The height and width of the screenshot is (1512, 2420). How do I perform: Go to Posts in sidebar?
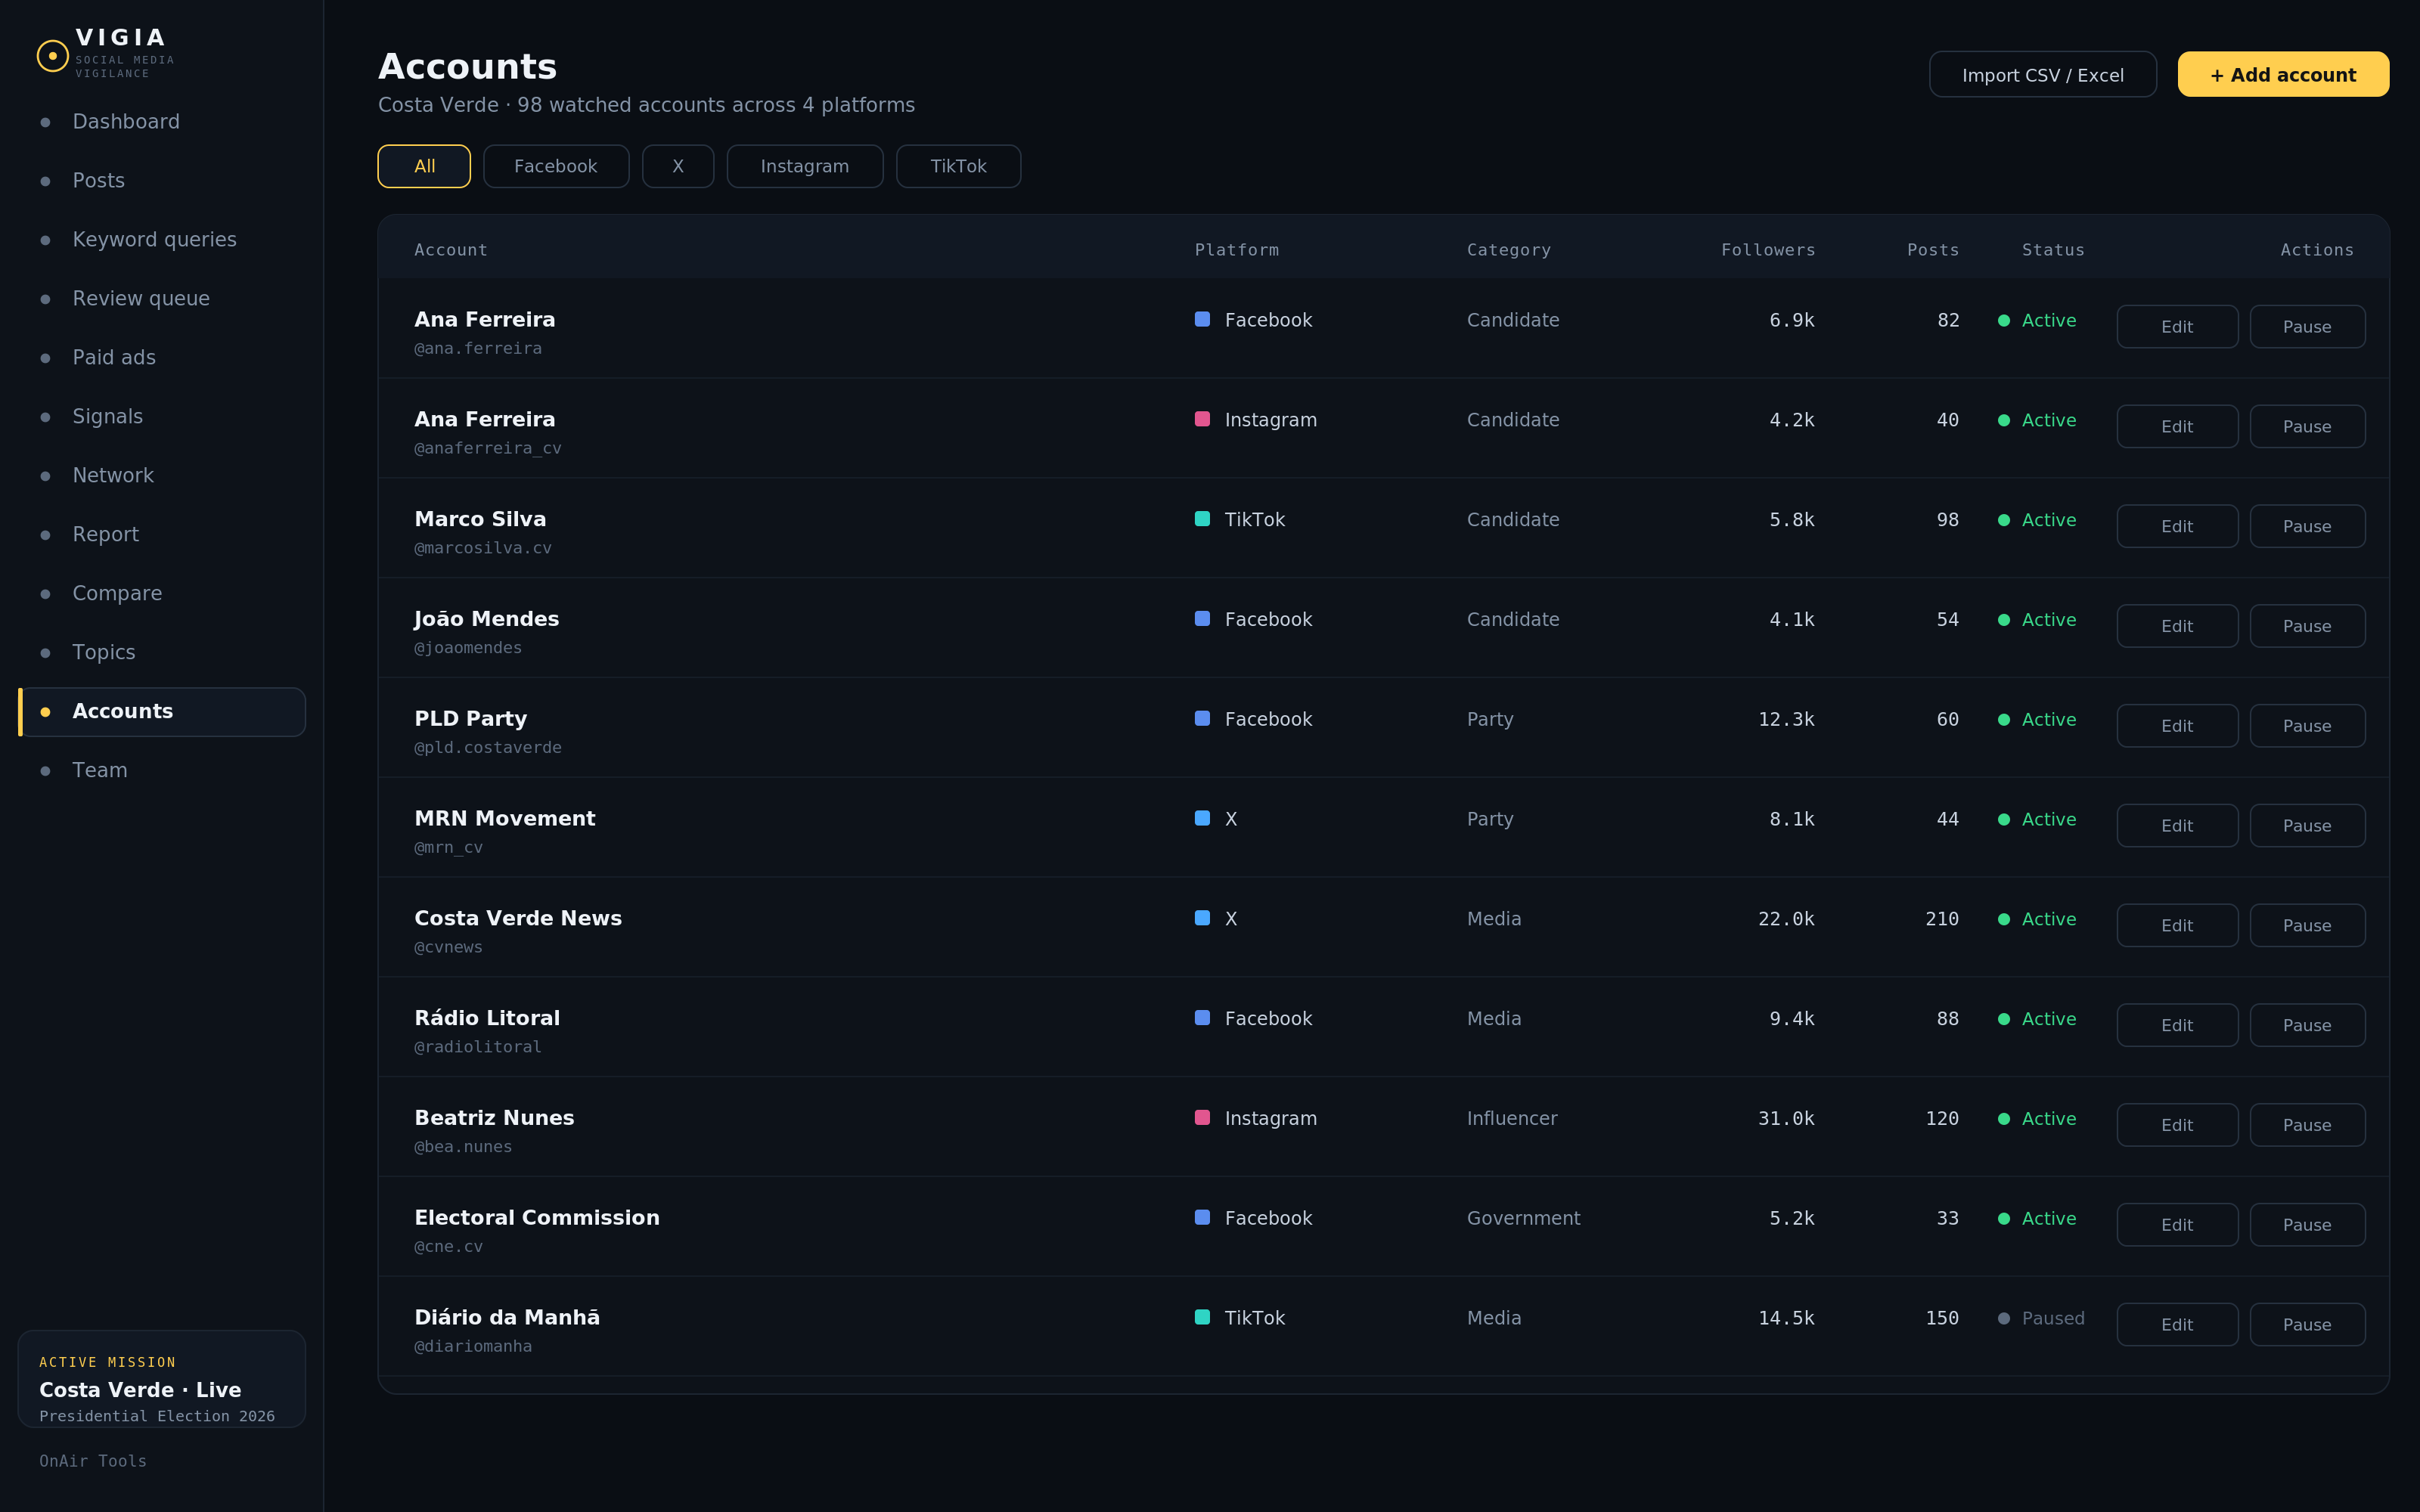(162, 181)
